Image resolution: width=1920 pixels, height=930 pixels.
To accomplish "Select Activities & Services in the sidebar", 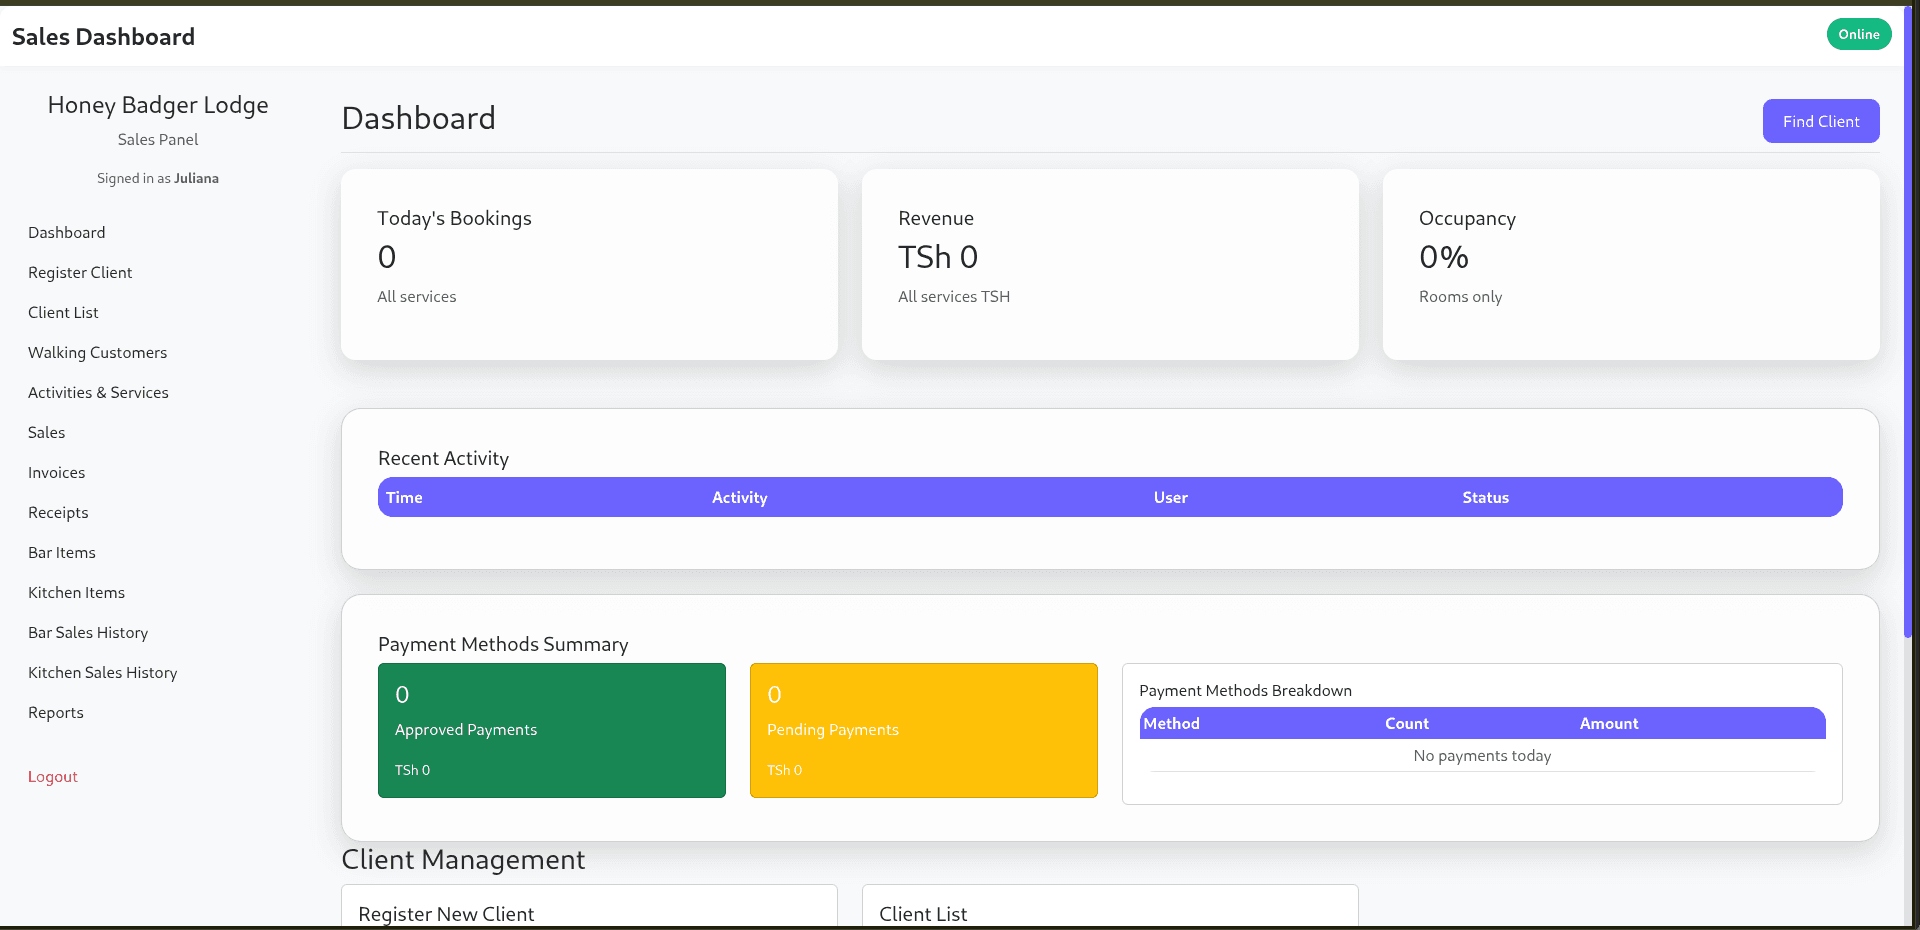I will click(x=98, y=392).
